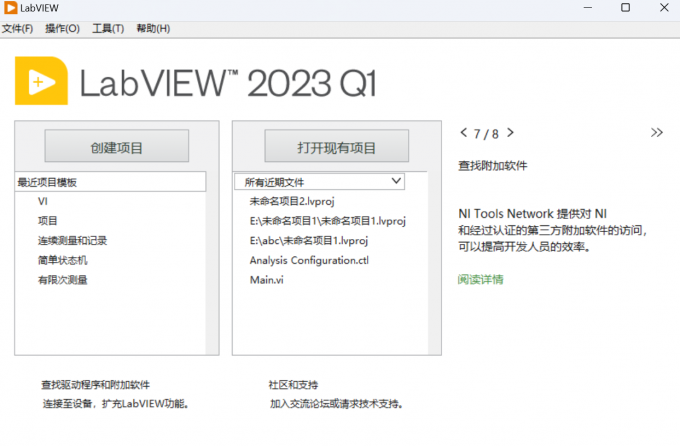Open E:\未命名项目1\未命名项目1.lvproj

[x=327, y=221]
